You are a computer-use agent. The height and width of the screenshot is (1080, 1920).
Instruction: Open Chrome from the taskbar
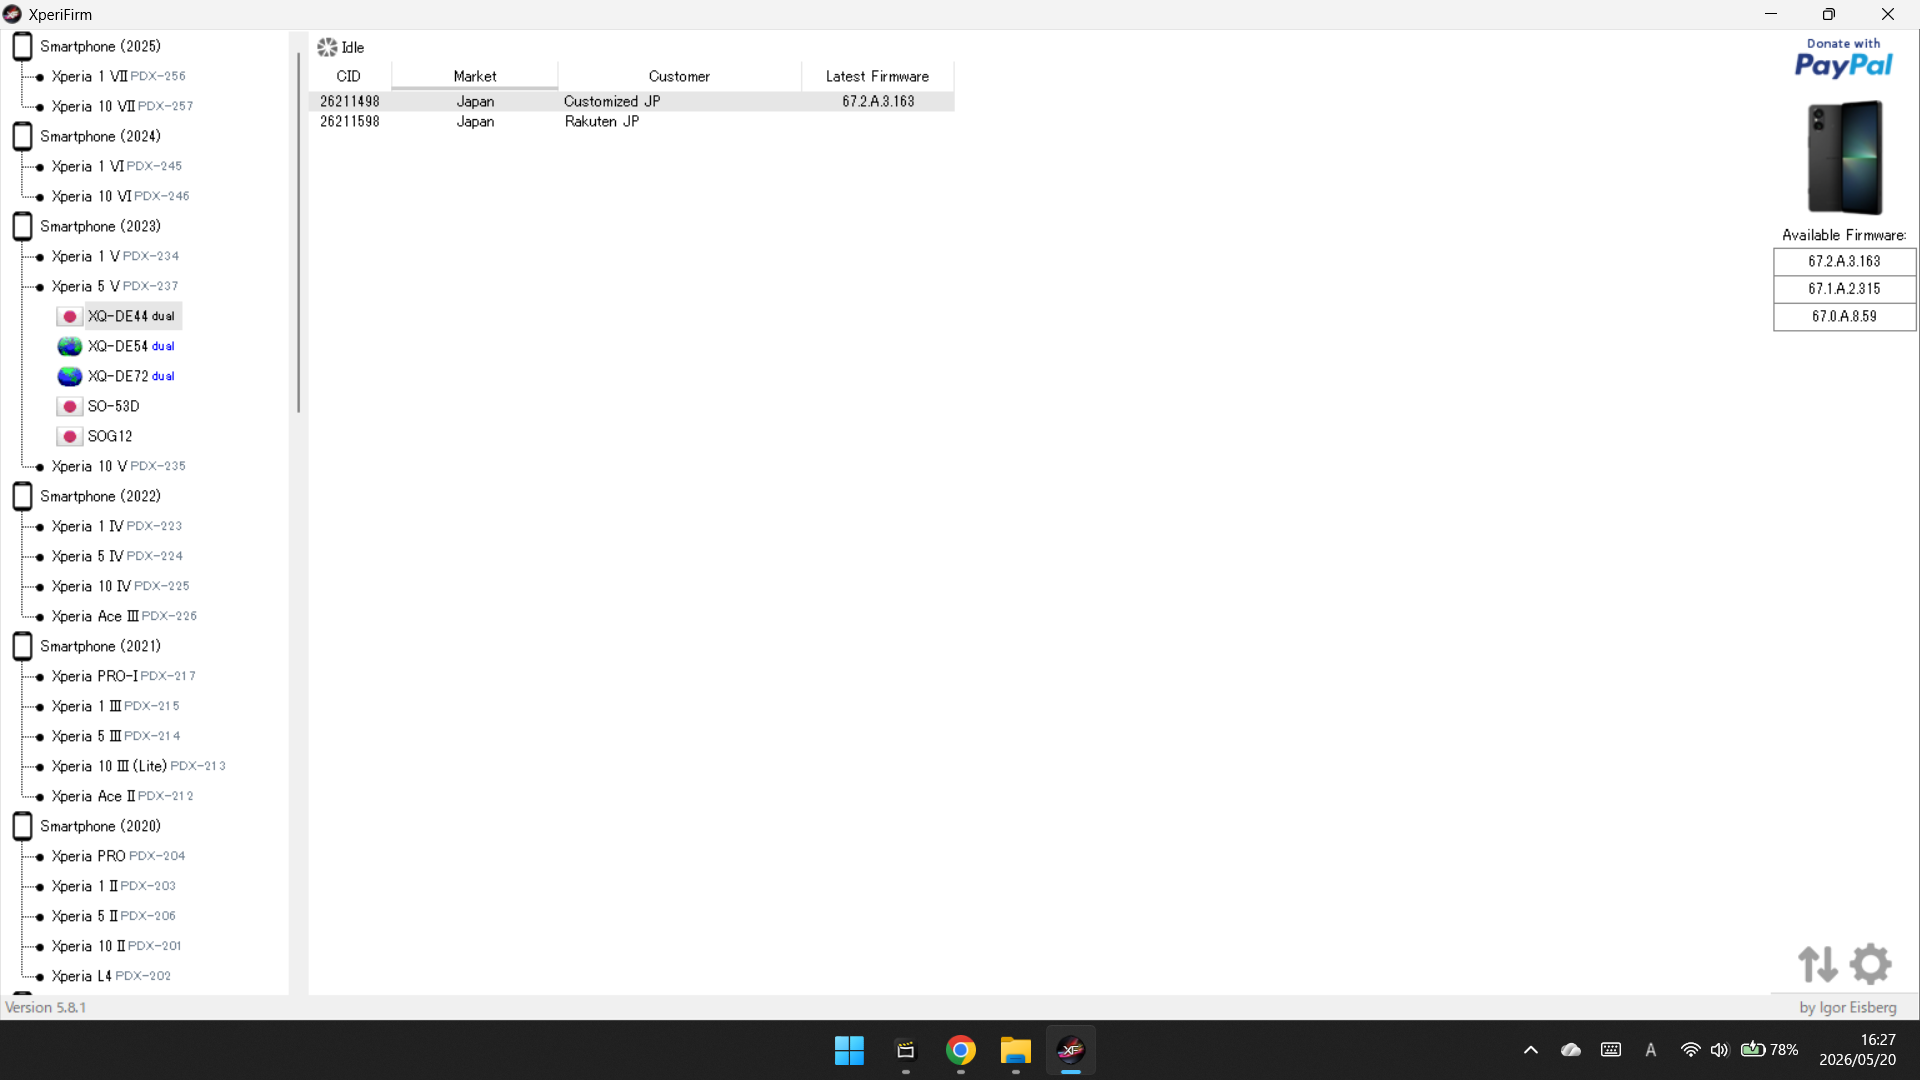(960, 1050)
